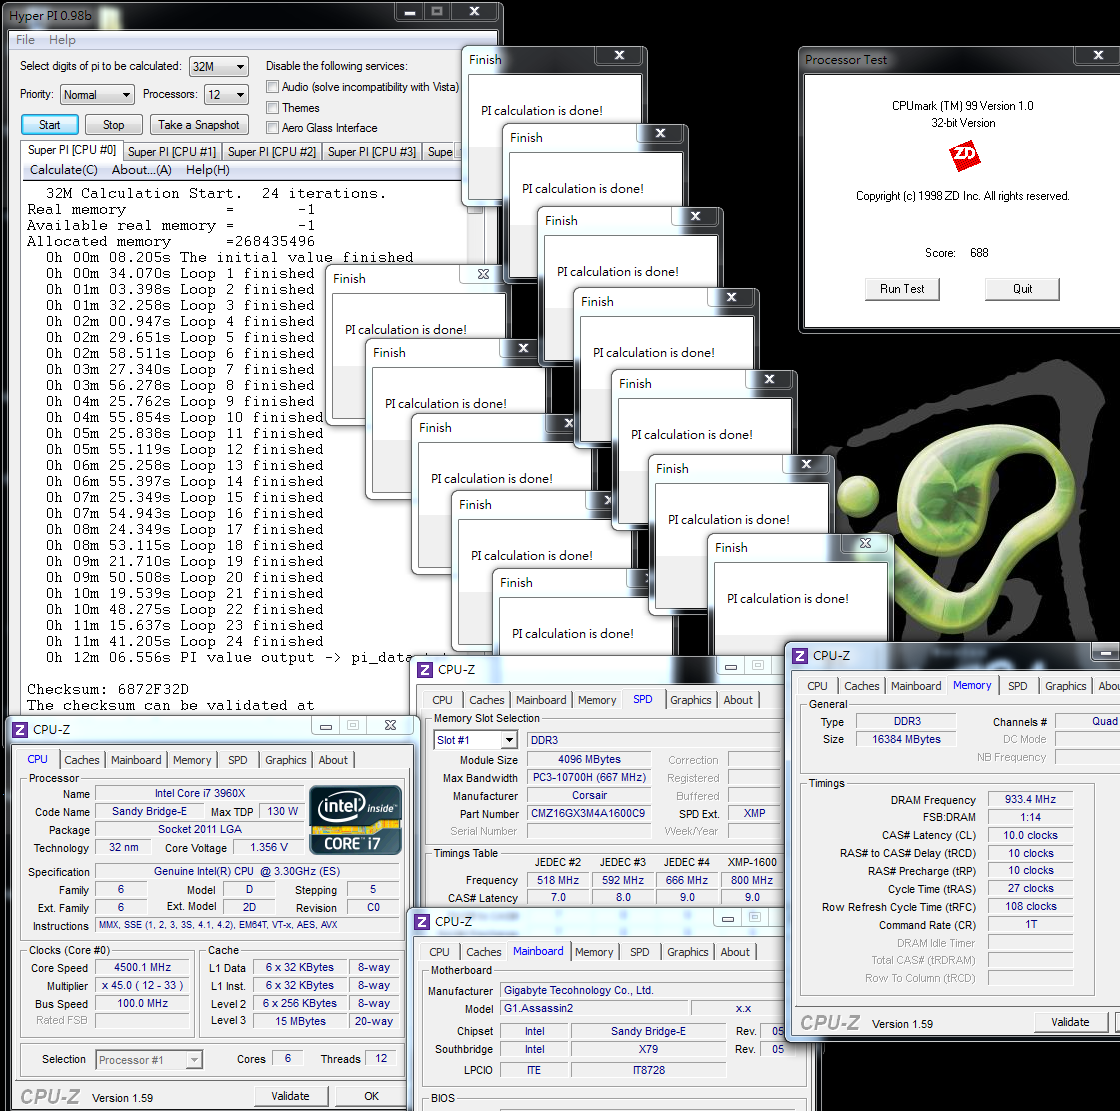Open the Priority dropdown set to Normal

pos(97,94)
